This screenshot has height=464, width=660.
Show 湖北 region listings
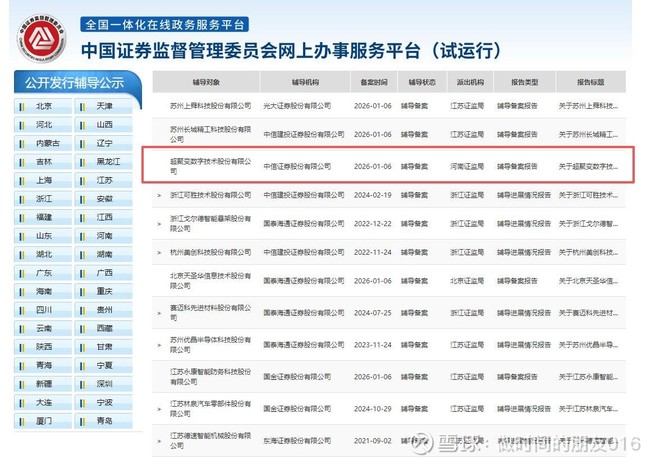coord(43,254)
